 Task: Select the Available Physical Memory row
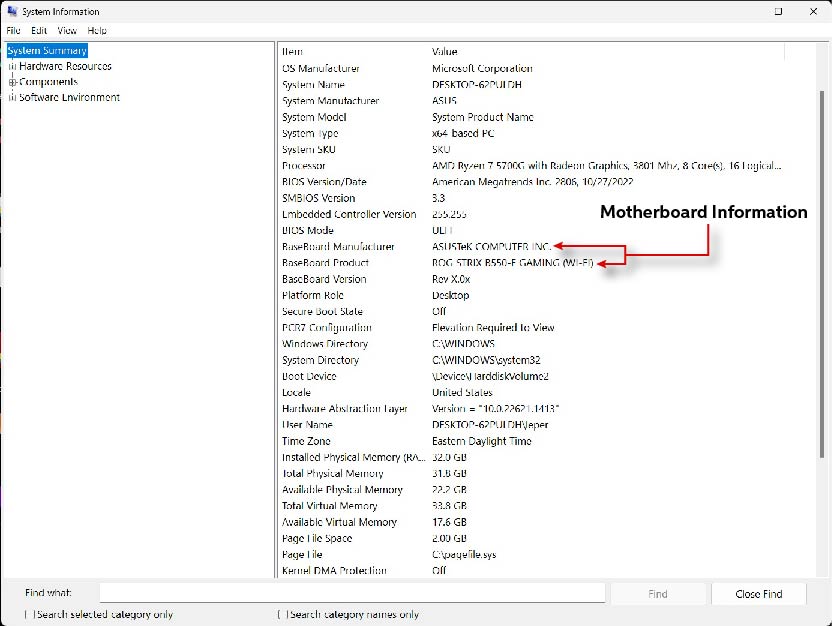pyautogui.click(x=531, y=490)
